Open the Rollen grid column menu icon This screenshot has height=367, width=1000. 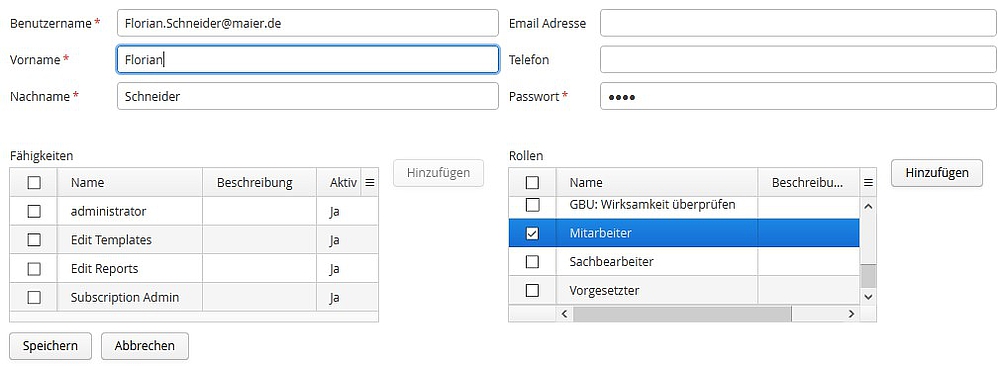(x=867, y=183)
